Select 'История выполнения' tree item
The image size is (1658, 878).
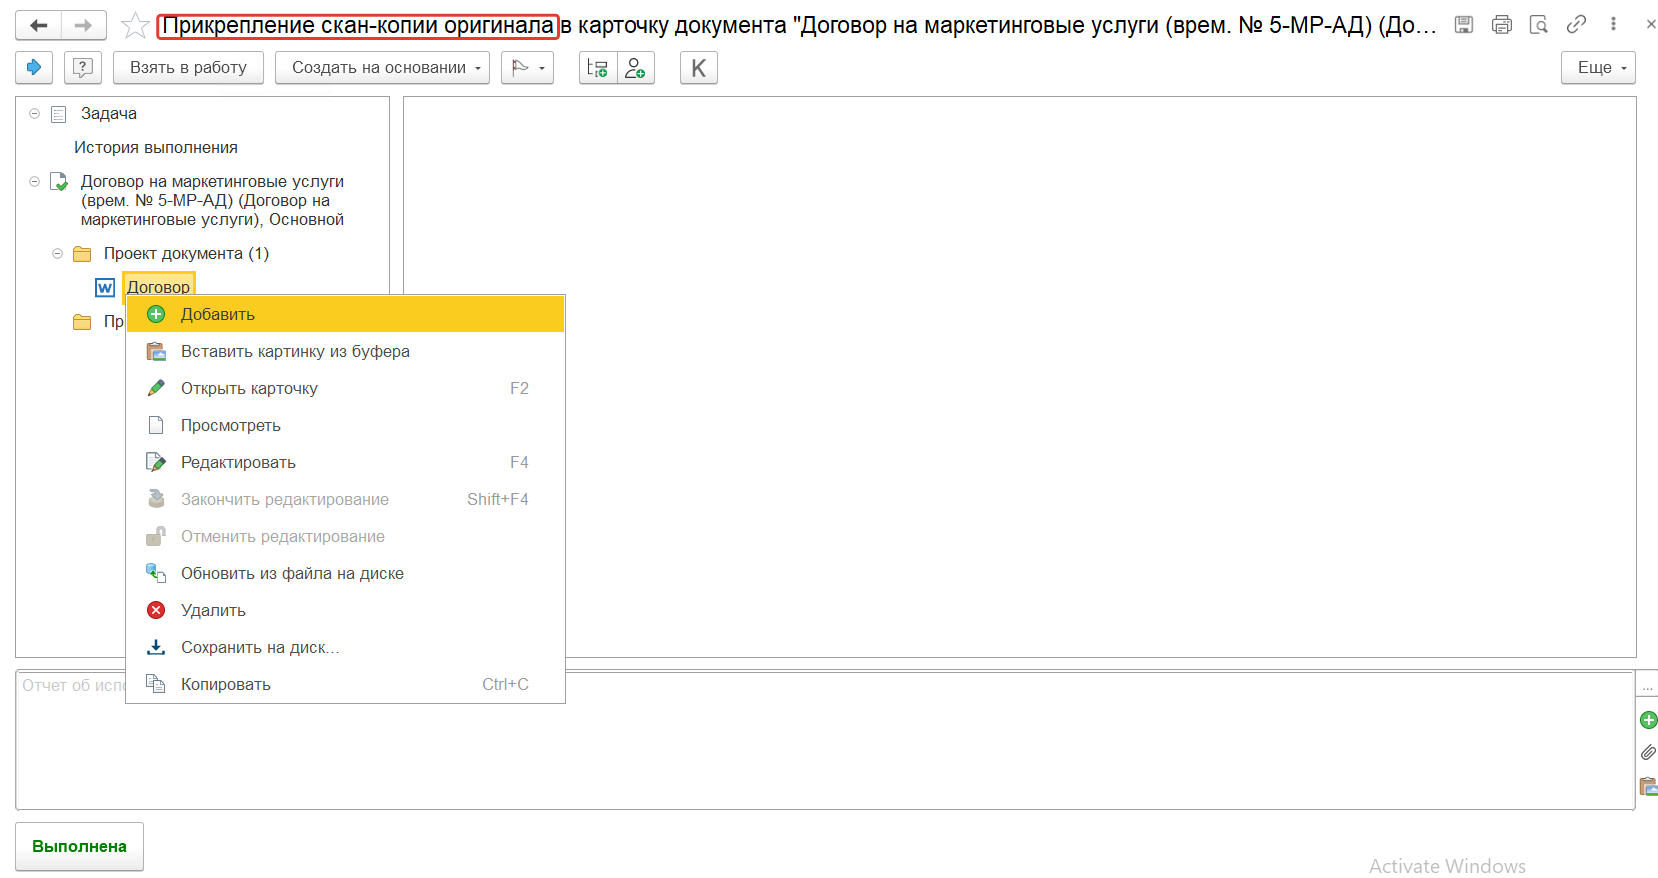pyautogui.click(x=156, y=148)
